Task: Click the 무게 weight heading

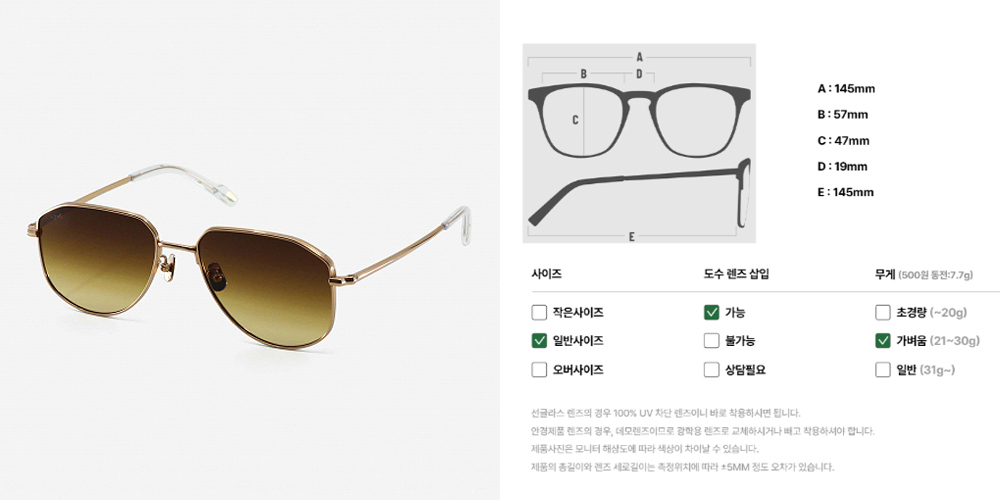Action: (x=885, y=274)
